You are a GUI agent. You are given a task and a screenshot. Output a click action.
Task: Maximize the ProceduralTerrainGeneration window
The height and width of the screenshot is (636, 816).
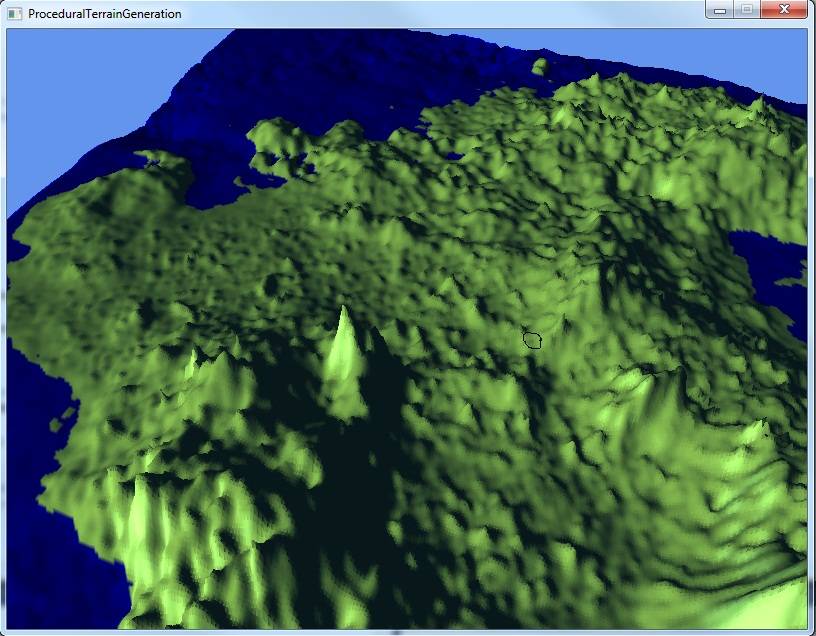pos(747,10)
